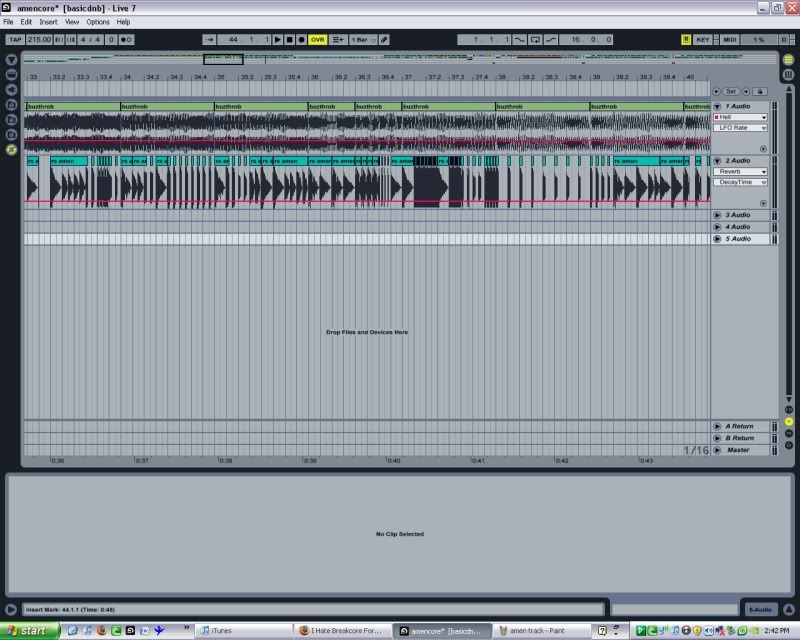
Task: Enable MIDI map mode
Action: point(730,39)
